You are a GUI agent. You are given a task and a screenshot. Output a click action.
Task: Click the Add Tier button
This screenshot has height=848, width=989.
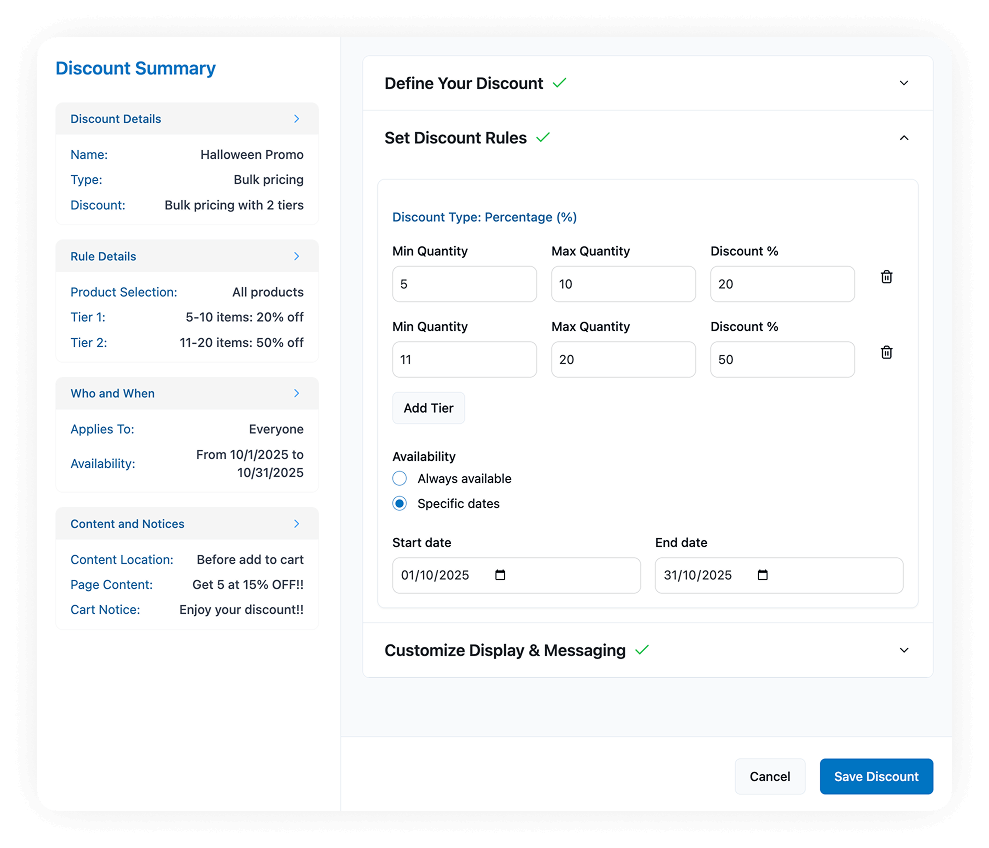(428, 408)
